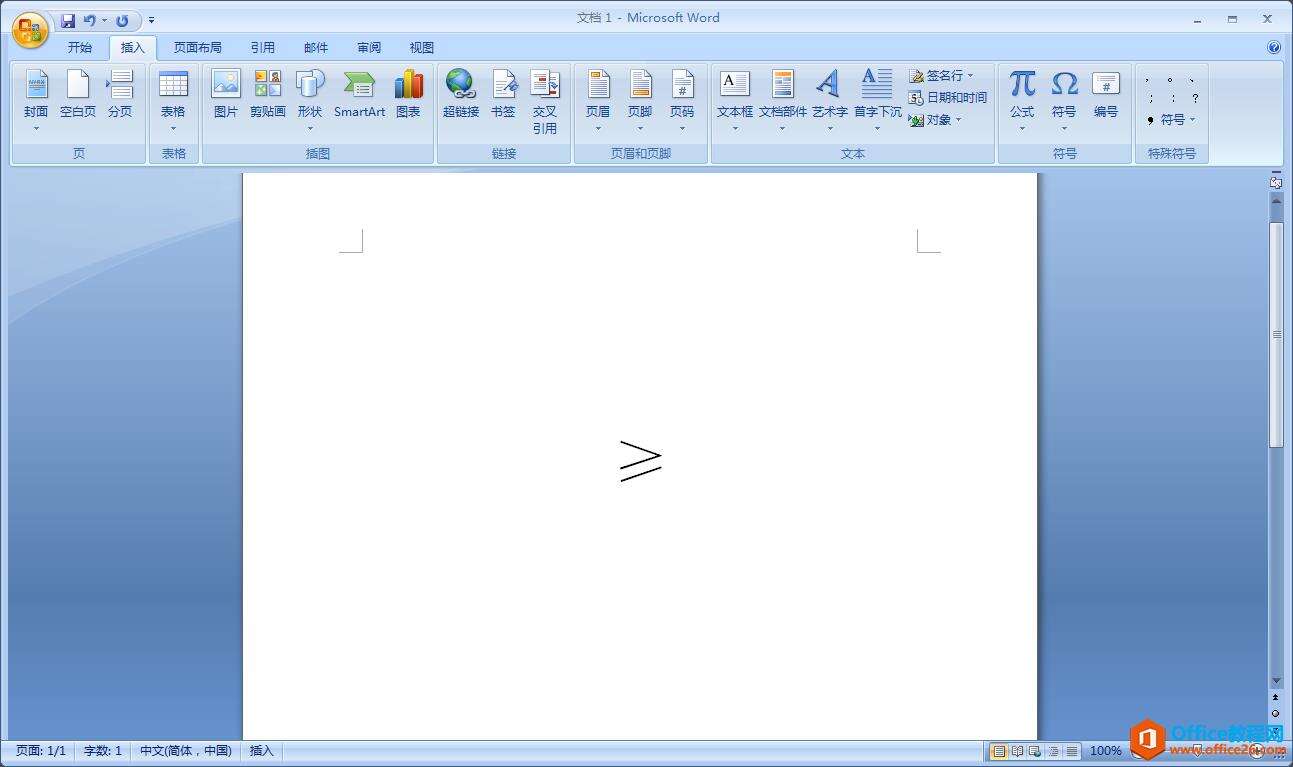
Task: Click the 中文(简体，中国) language indicator
Action: [185, 751]
